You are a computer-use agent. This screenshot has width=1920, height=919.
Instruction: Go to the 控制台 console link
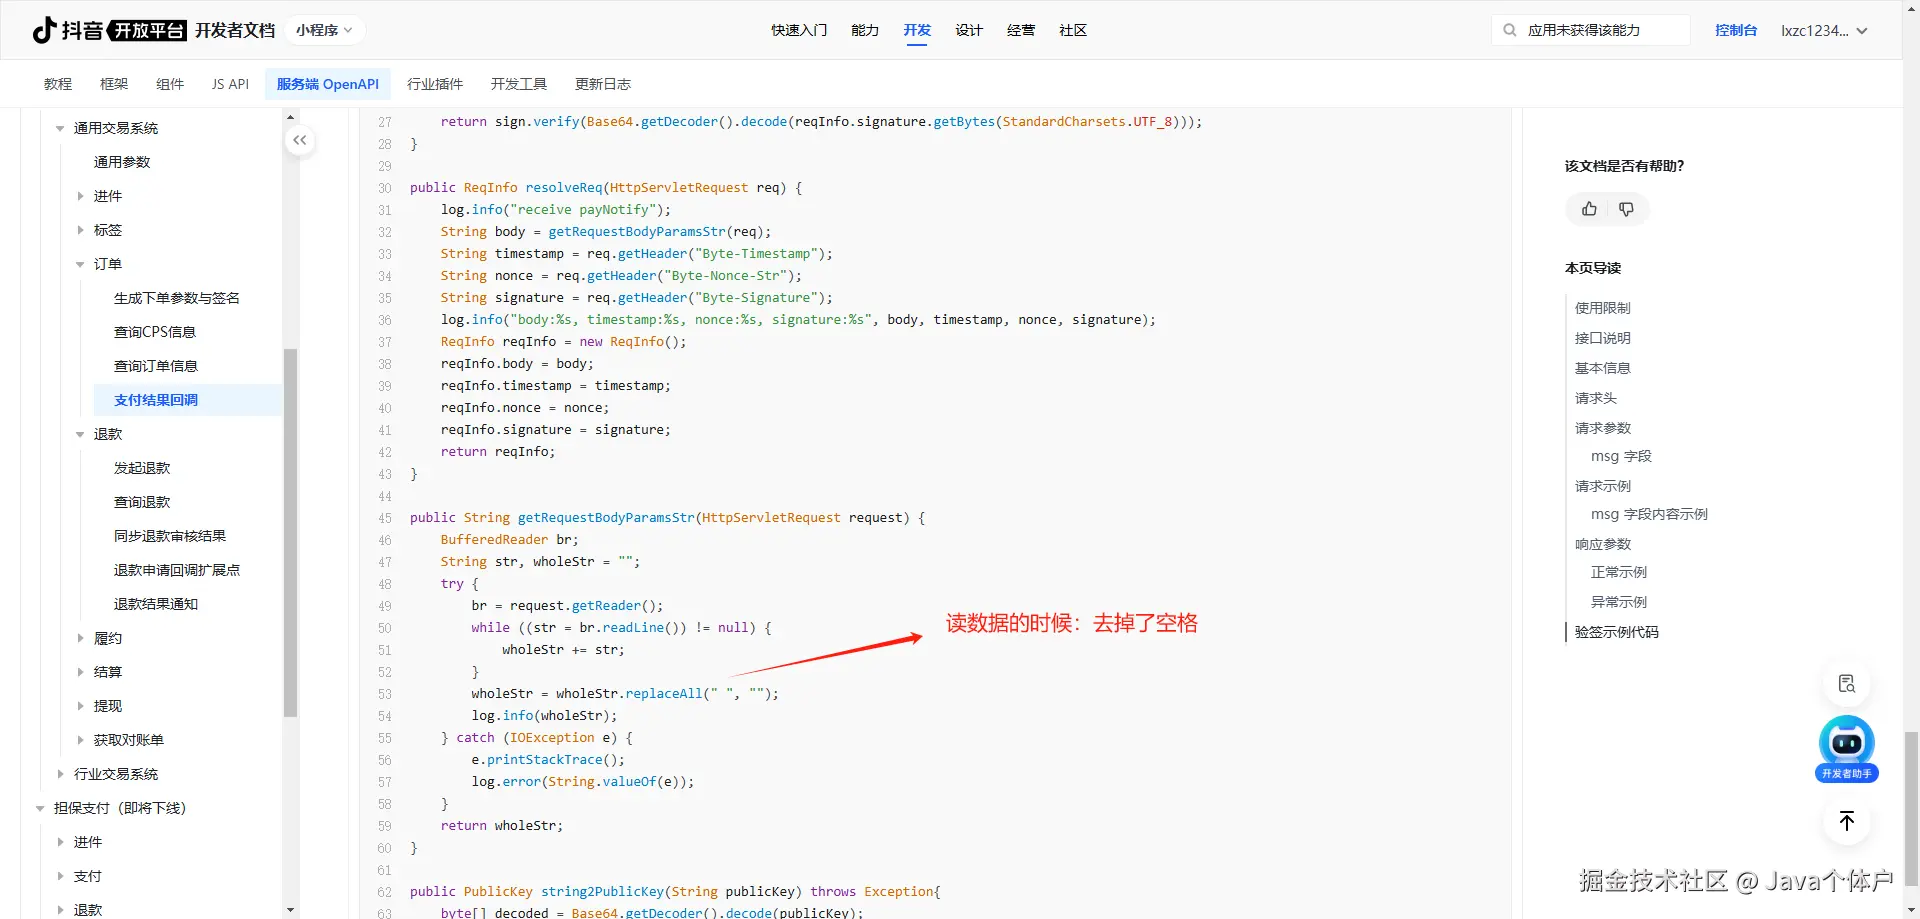click(1736, 30)
